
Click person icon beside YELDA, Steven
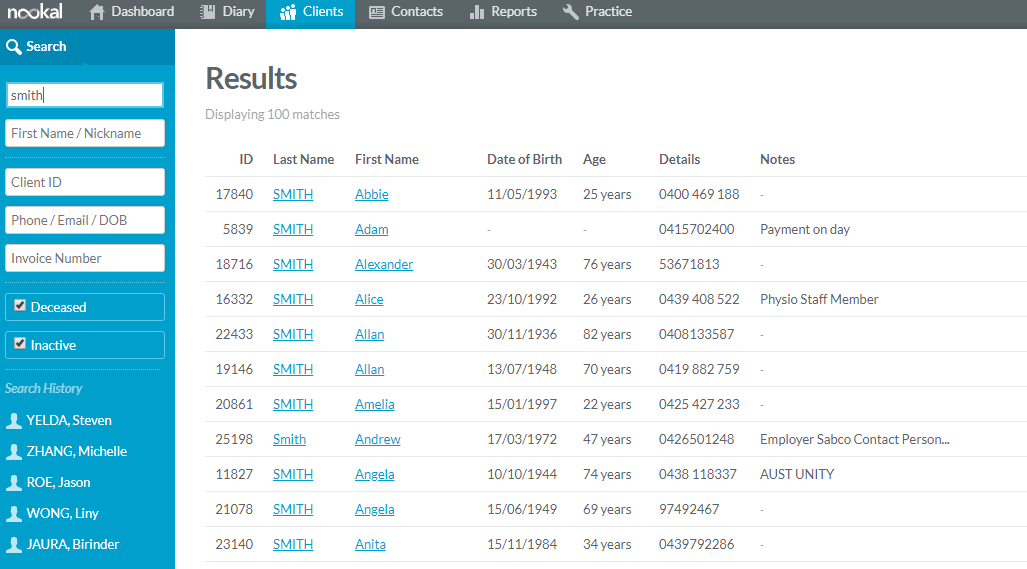pyautogui.click(x=14, y=421)
